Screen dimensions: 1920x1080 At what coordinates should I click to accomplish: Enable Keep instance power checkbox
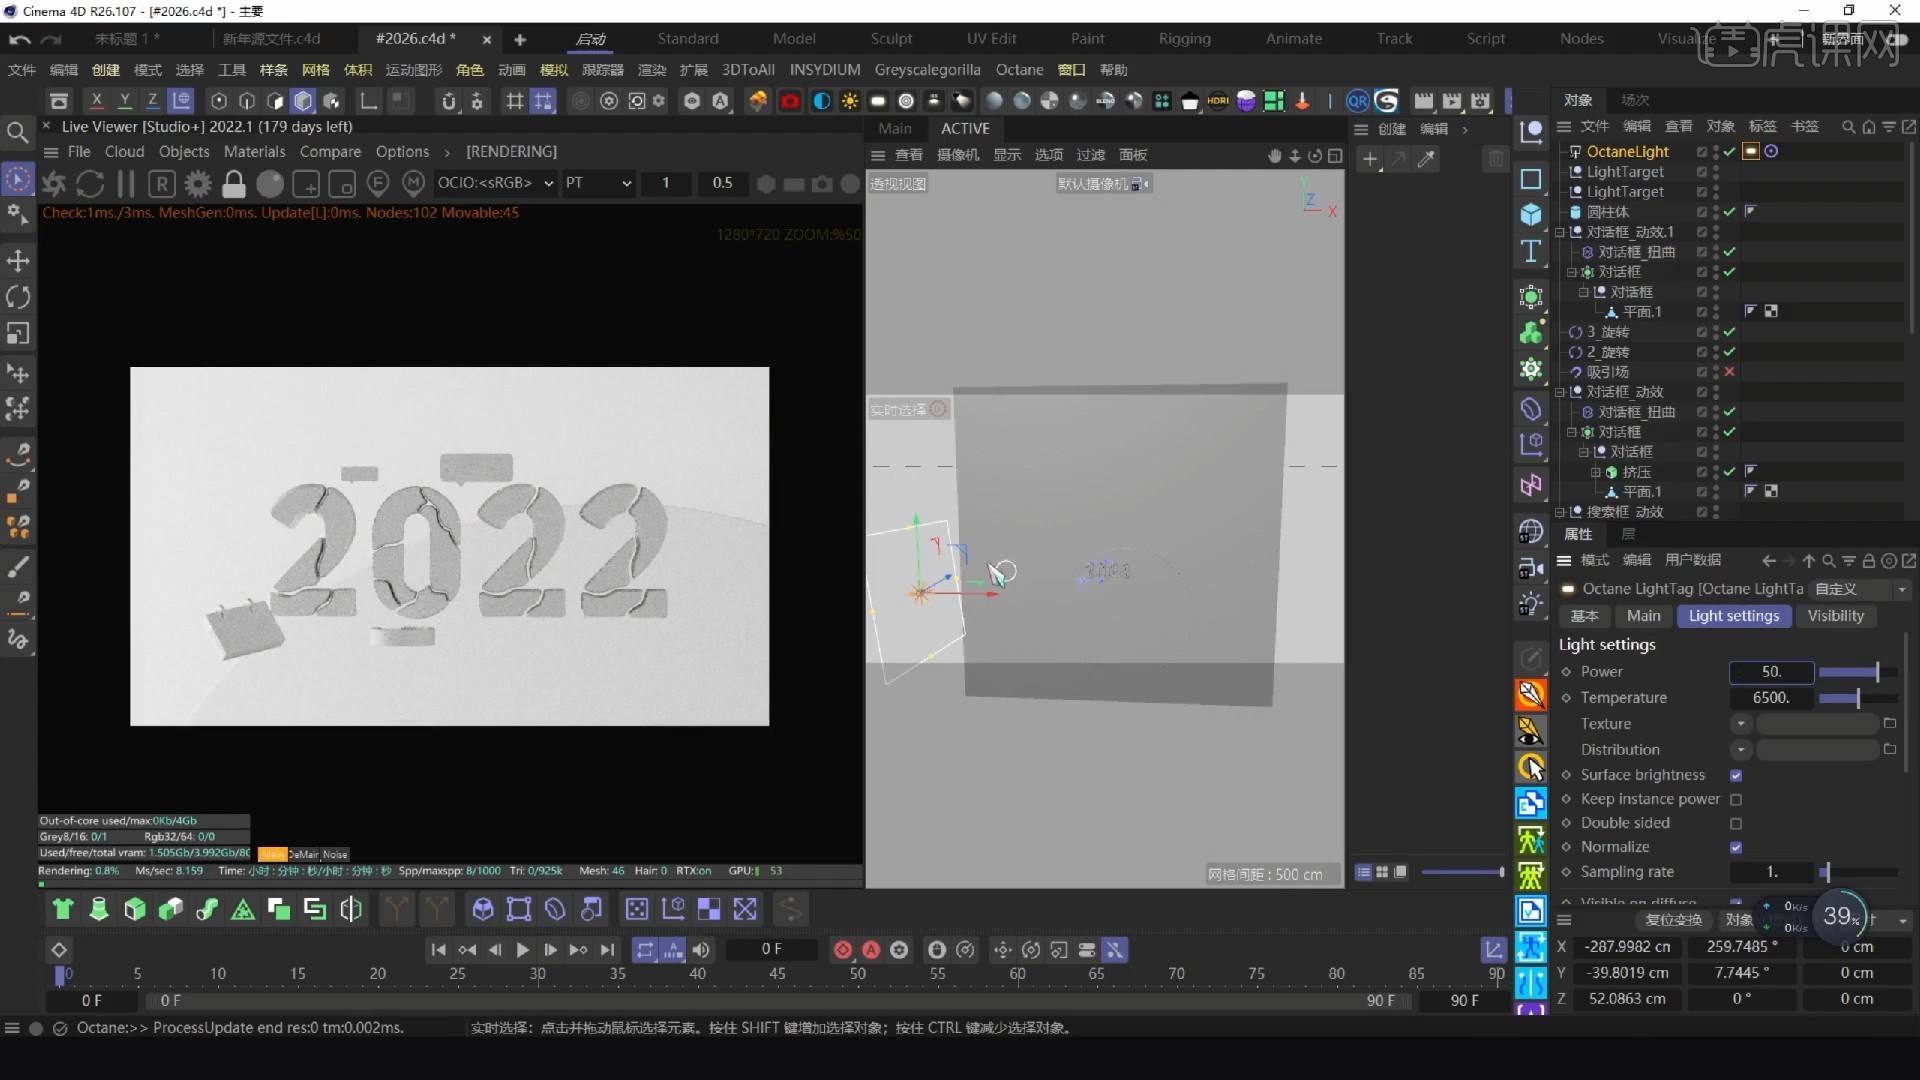click(1736, 799)
